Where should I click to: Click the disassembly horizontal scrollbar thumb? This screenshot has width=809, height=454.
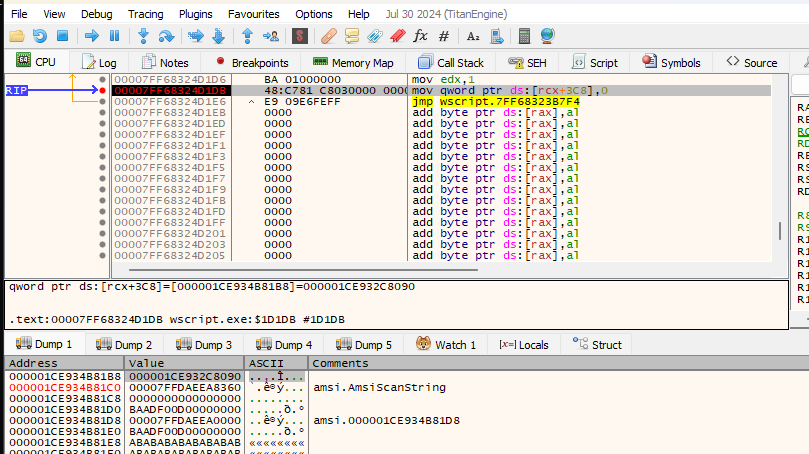(303, 269)
